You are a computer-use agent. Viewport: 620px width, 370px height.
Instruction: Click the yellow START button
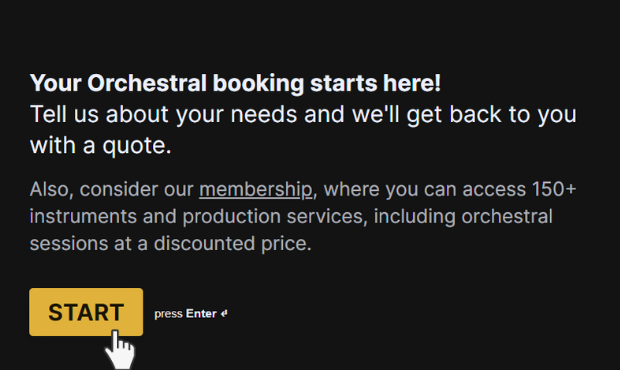[x=86, y=312]
